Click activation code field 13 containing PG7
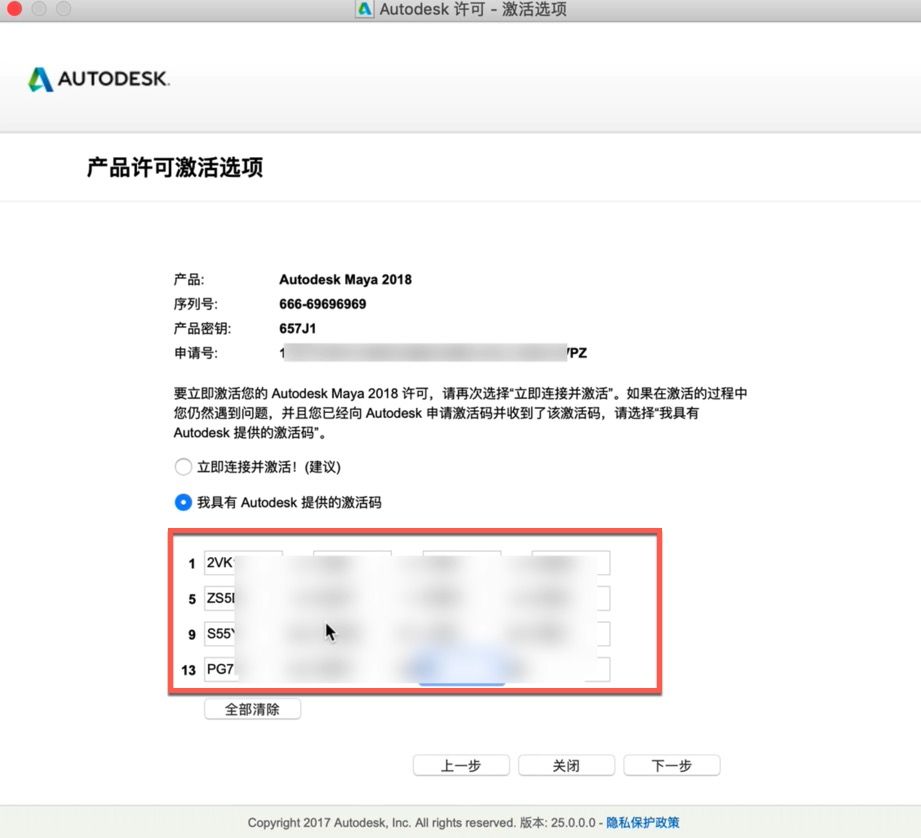The image size is (921, 838). point(243,669)
